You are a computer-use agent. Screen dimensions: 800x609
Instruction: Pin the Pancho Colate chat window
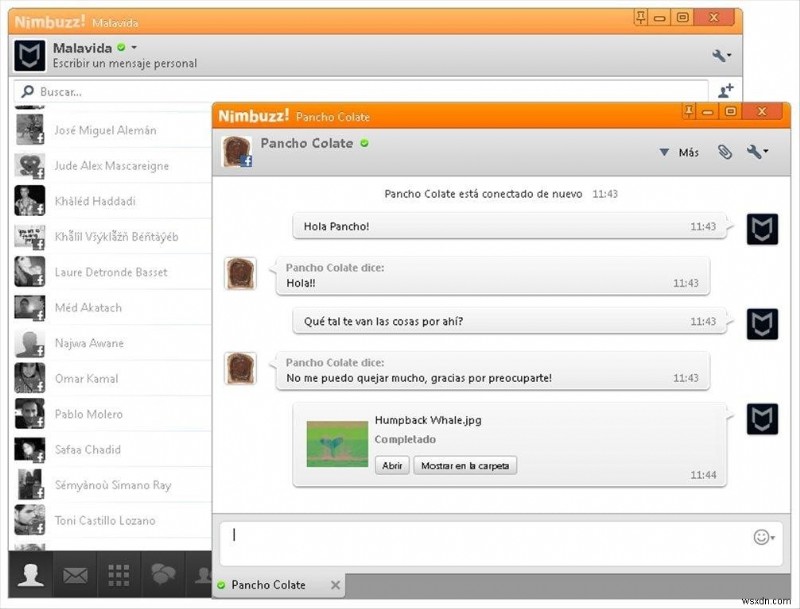688,111
